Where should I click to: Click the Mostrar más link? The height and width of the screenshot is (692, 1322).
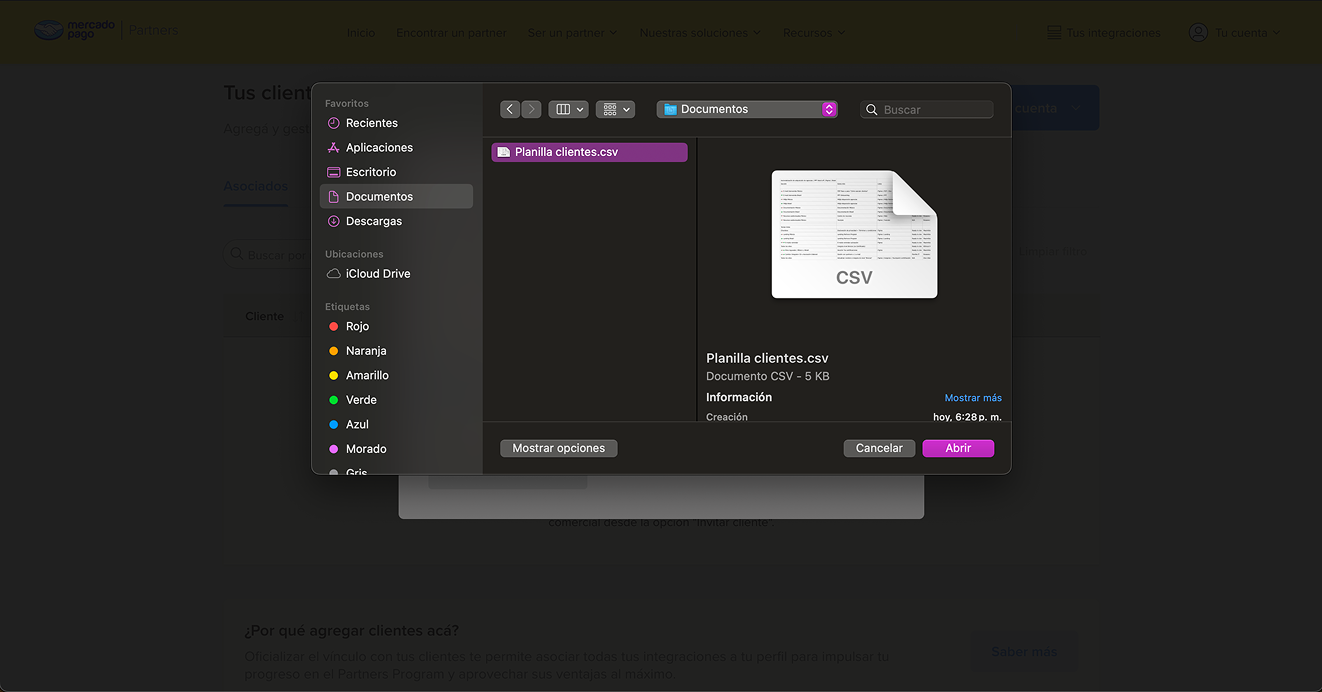tap(973, 398)
